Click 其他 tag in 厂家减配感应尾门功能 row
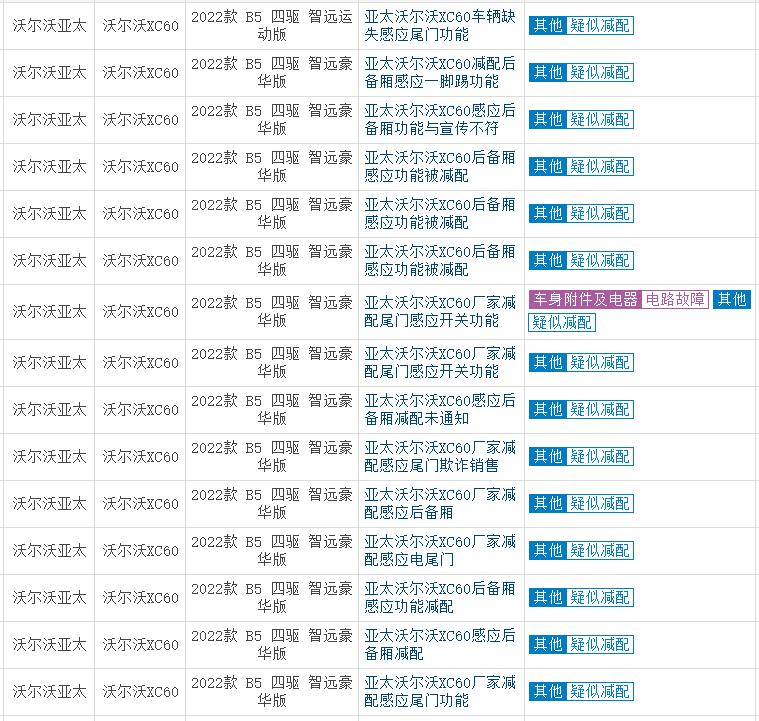 [547, 691]
